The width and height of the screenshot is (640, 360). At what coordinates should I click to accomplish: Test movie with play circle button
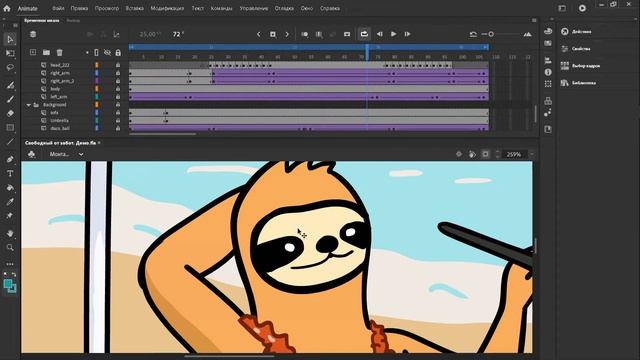point(582,8)
